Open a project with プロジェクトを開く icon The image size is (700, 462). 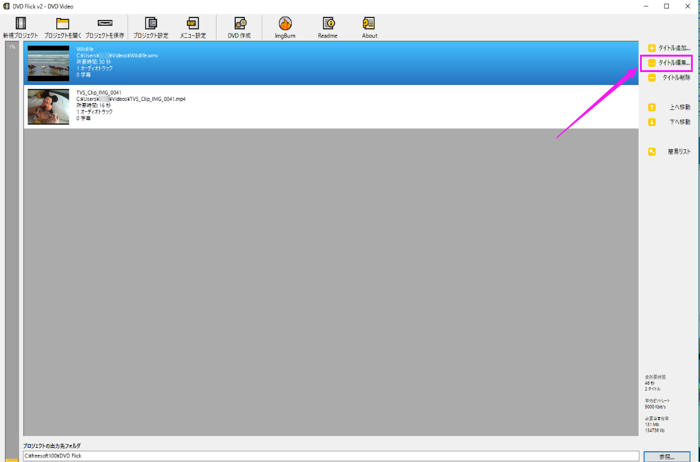tap(62, 27)
